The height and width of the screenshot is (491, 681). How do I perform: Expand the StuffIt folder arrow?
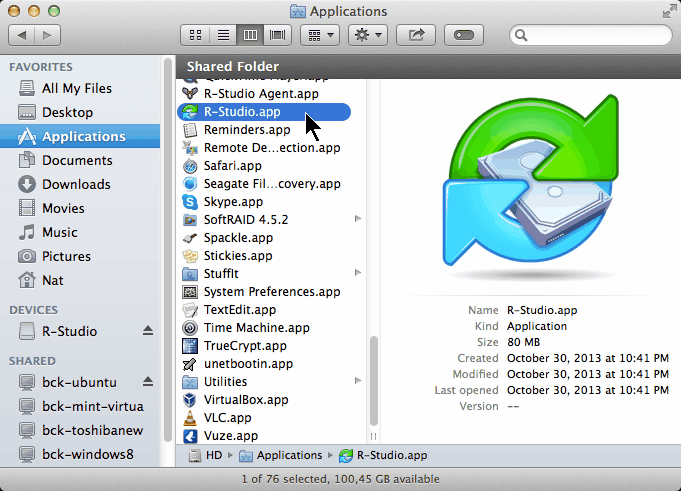[357, 273]
